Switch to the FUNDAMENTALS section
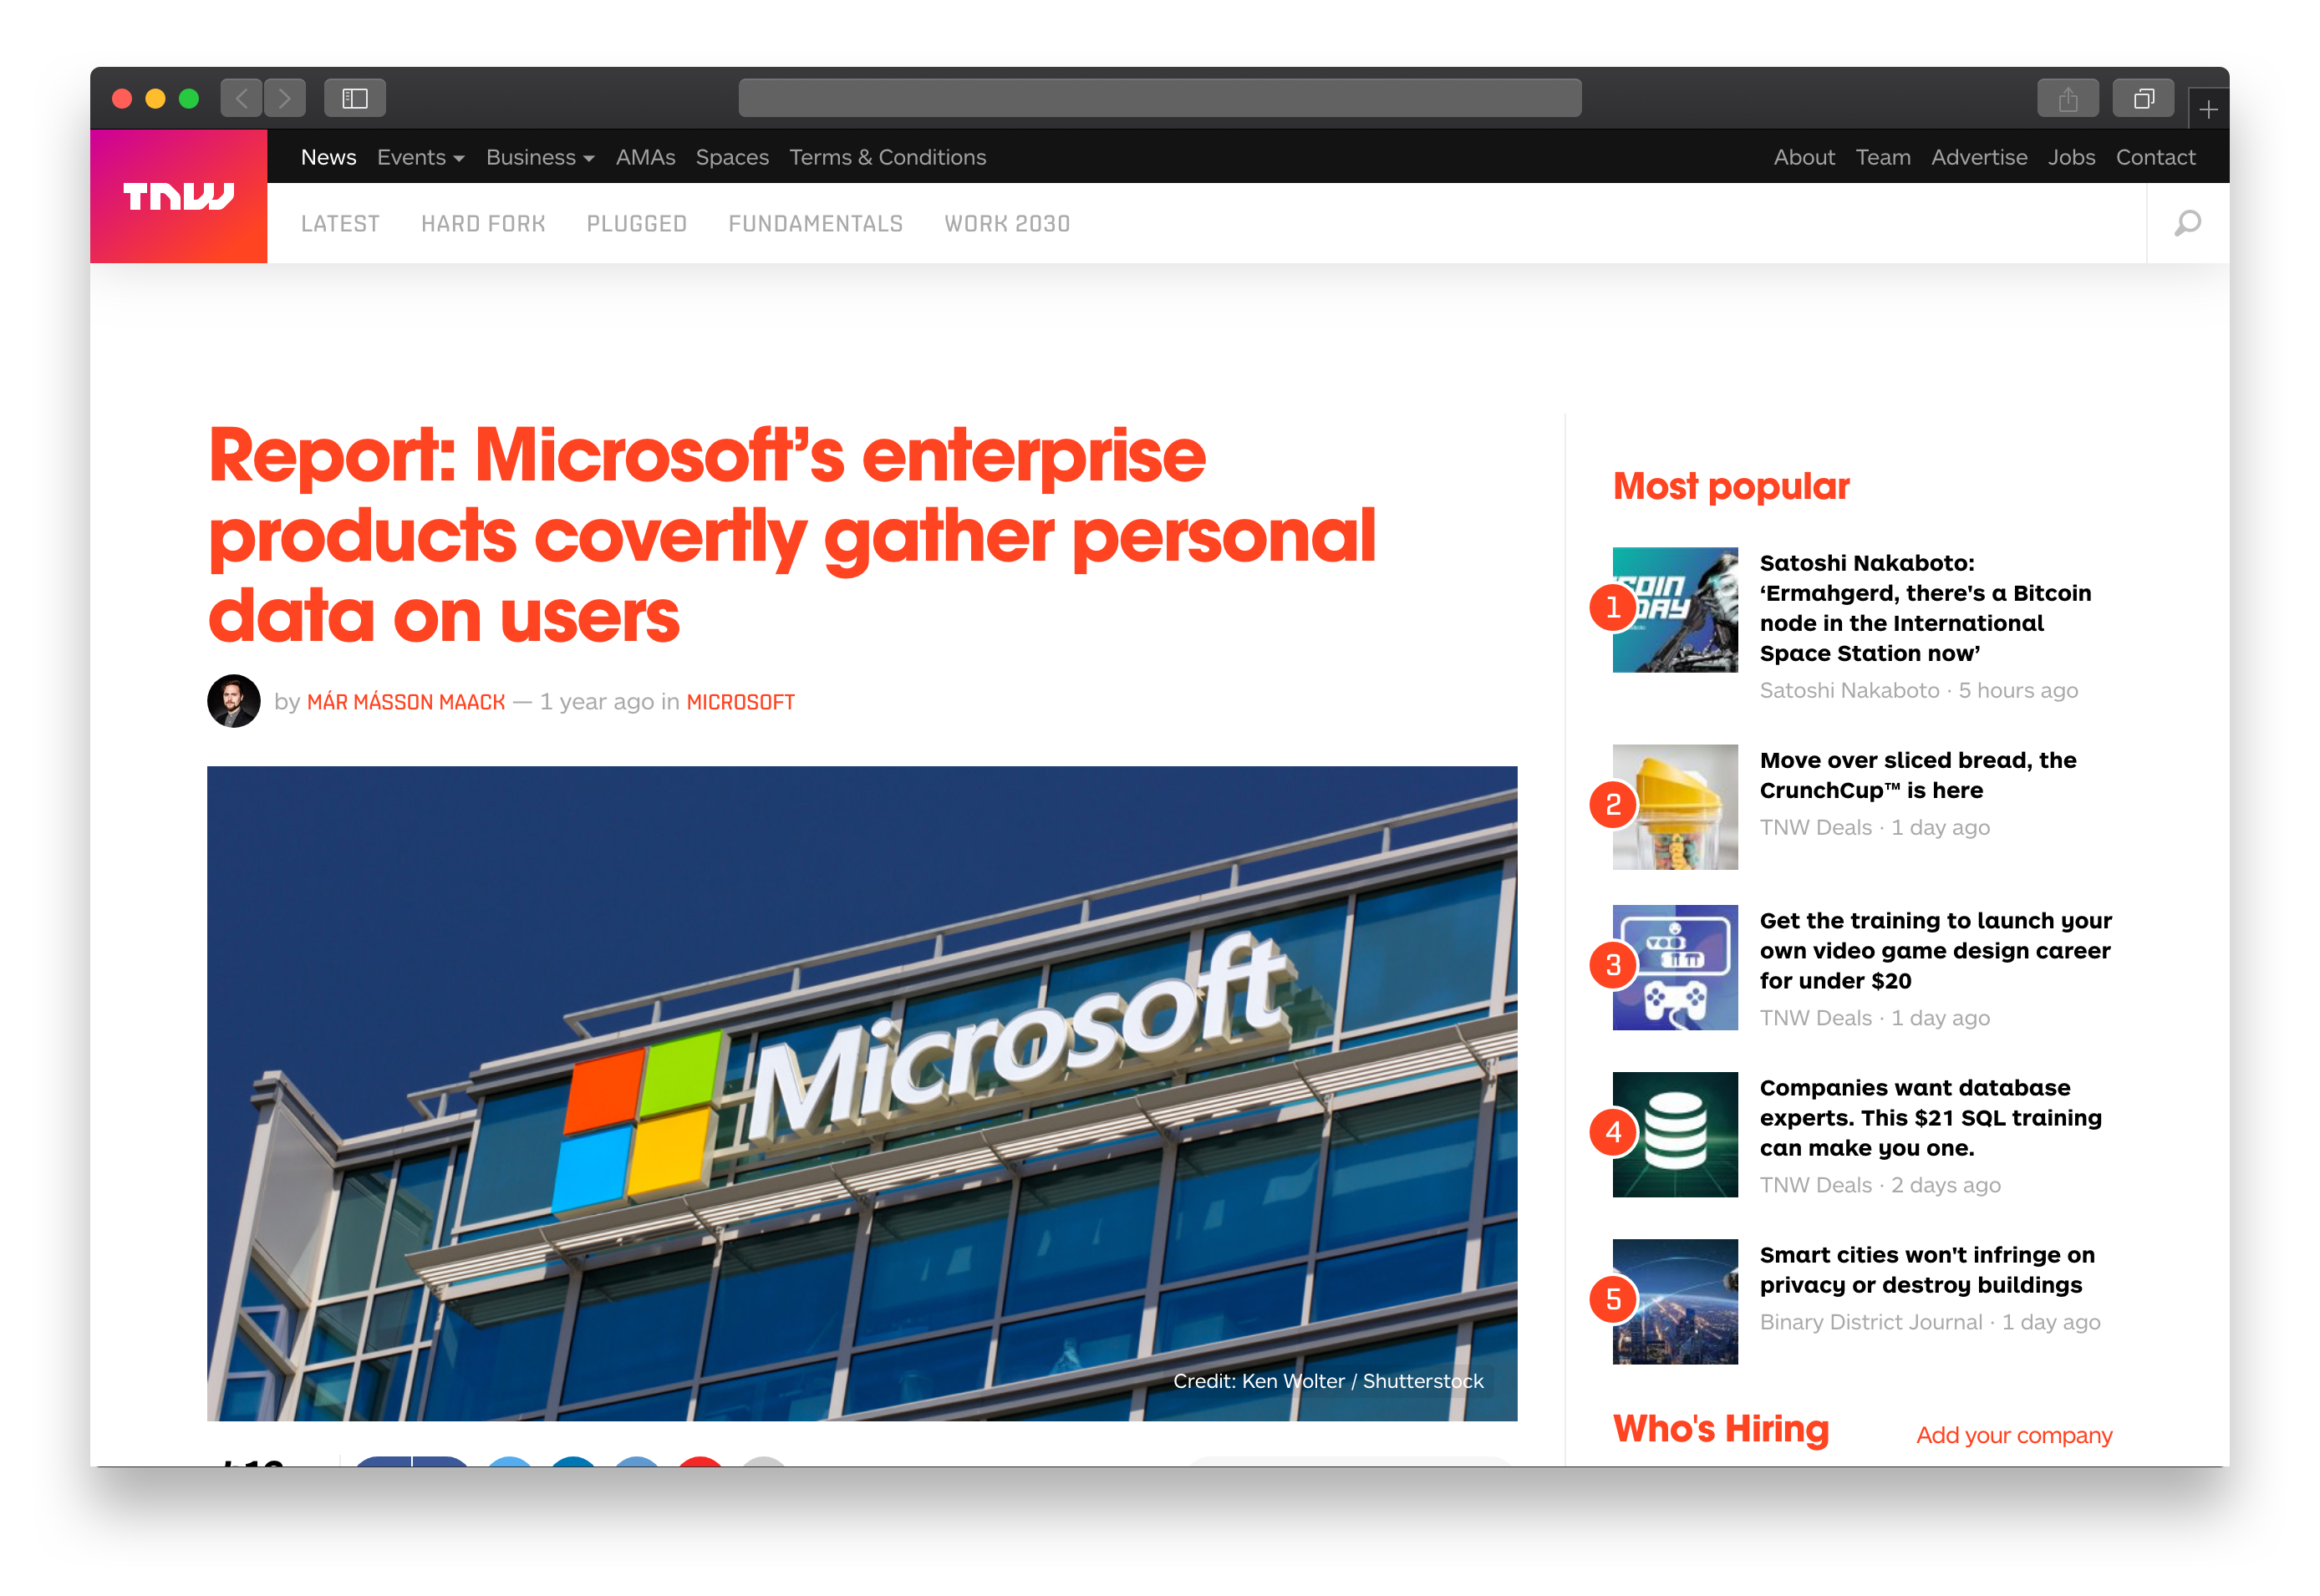The height and width of the screenshot is (1596, 2320). coord(815,224)
